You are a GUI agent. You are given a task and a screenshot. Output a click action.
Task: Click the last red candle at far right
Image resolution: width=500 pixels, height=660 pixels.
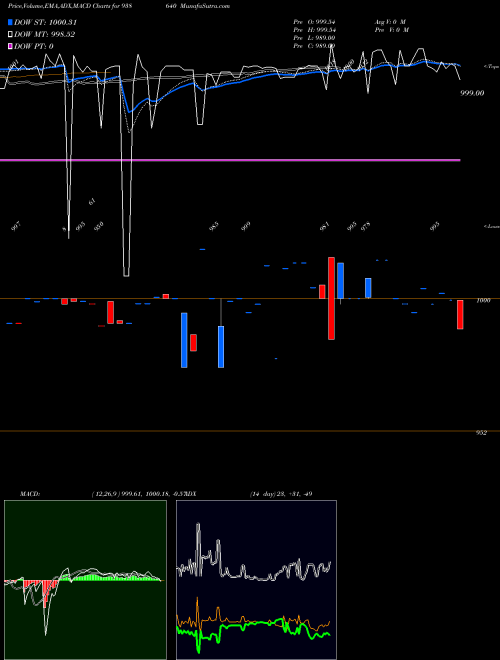point(460,314)
